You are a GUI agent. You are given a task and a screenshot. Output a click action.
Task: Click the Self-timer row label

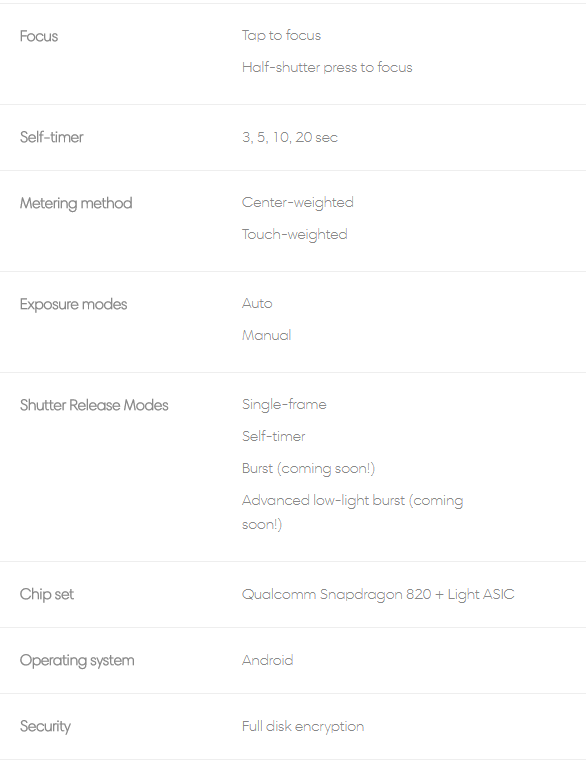51,137
